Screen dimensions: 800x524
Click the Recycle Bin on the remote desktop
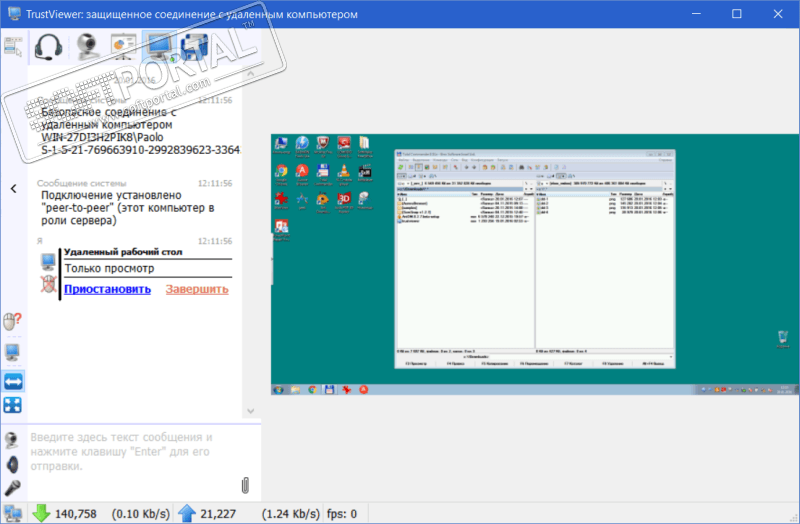click(x=783, y=339)
